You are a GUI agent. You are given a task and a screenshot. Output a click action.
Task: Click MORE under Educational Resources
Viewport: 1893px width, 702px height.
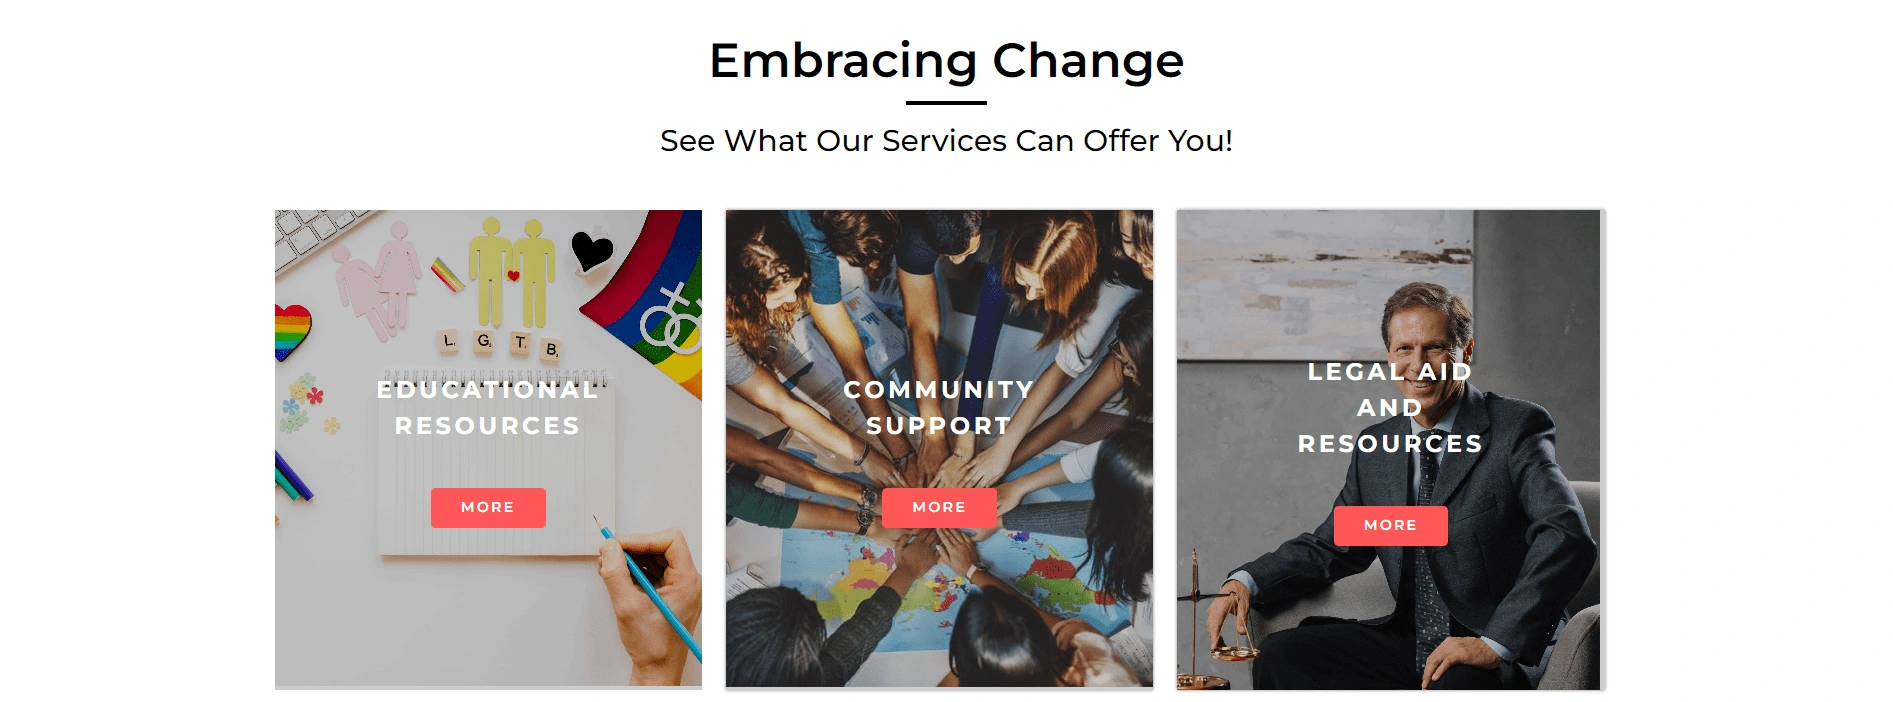[x=488, y=507]
